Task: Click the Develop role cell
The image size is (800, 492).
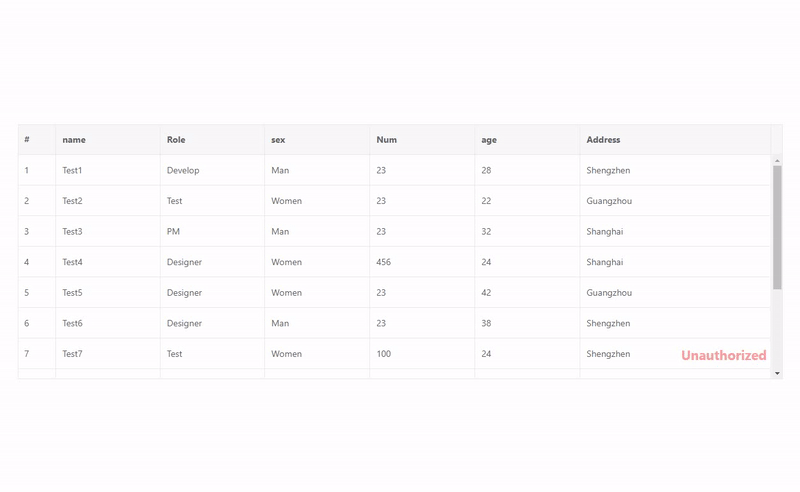Action: [x=183, y=171]
